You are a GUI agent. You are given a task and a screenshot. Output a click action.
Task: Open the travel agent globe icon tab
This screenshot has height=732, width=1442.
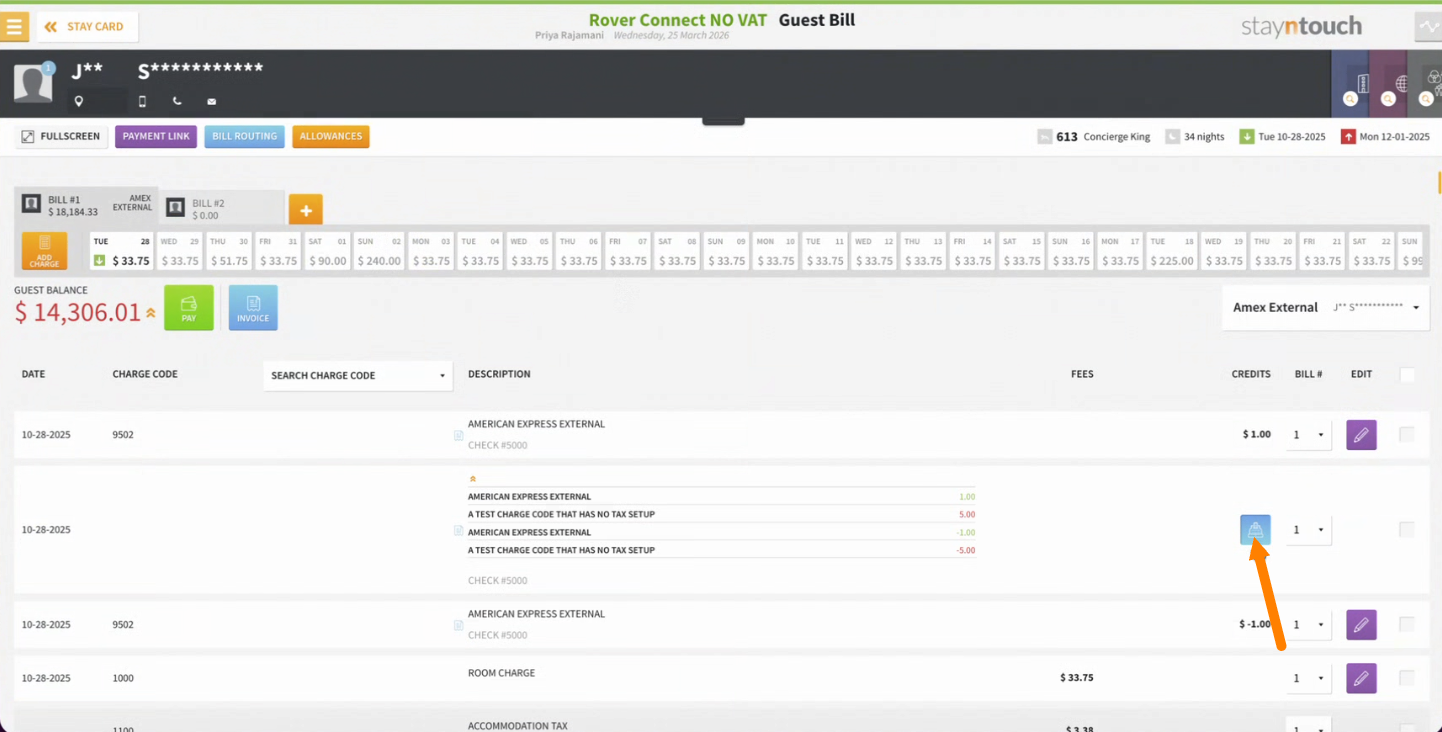tap(1390, 84)
